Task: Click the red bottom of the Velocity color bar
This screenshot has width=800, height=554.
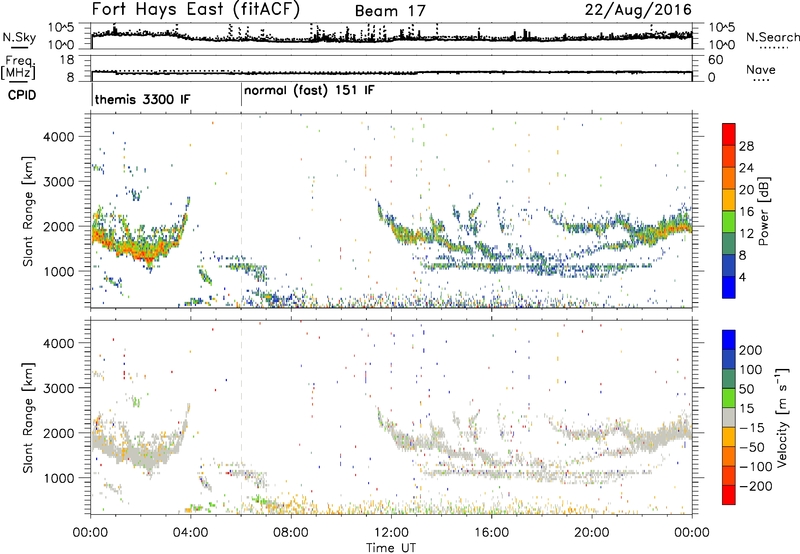Action: [x=729, y=495]
